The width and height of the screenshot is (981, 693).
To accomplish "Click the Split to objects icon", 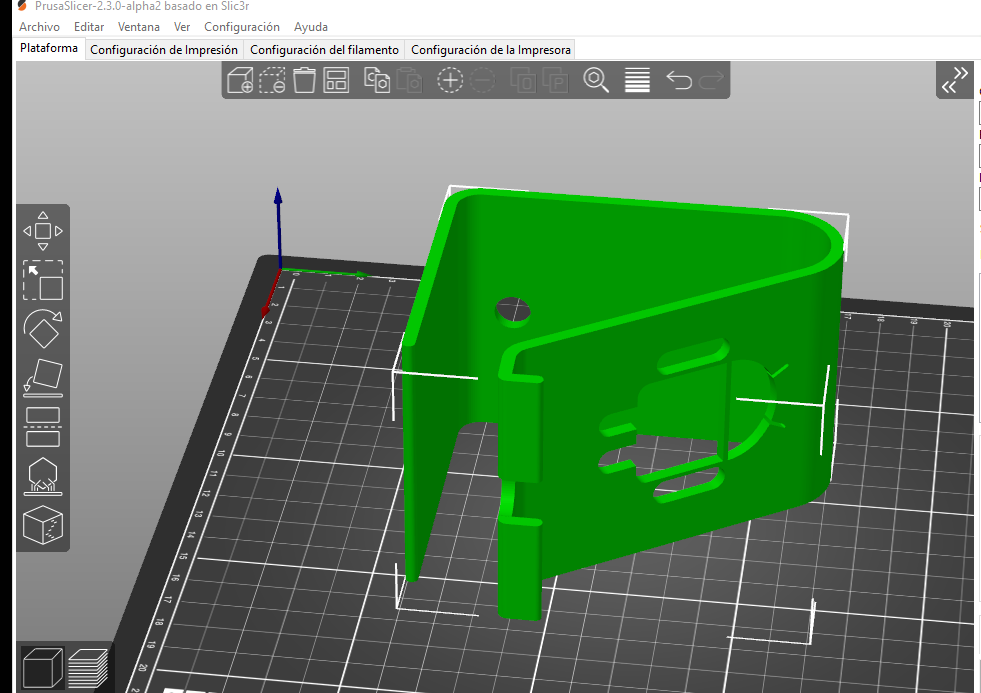I will (523, 80).
